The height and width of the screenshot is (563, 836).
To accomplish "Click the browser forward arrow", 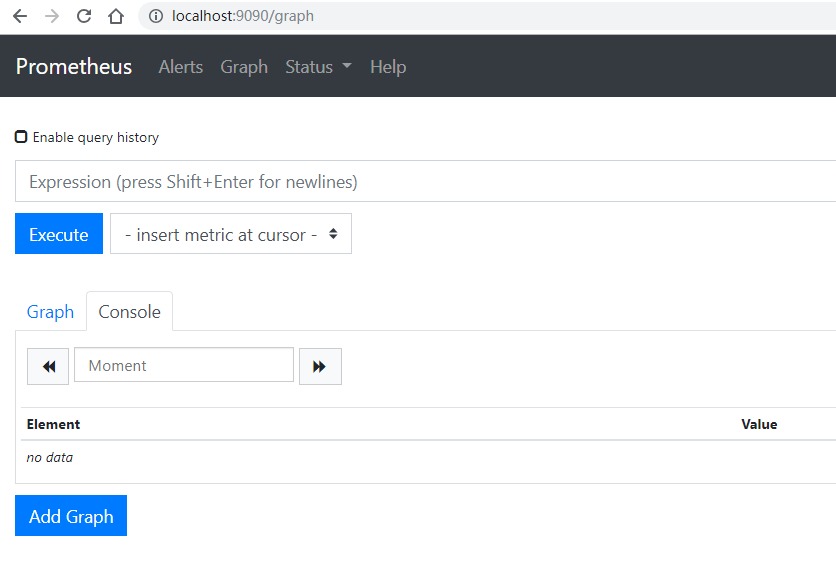I will pyautogui.click(x=52, y=16).
